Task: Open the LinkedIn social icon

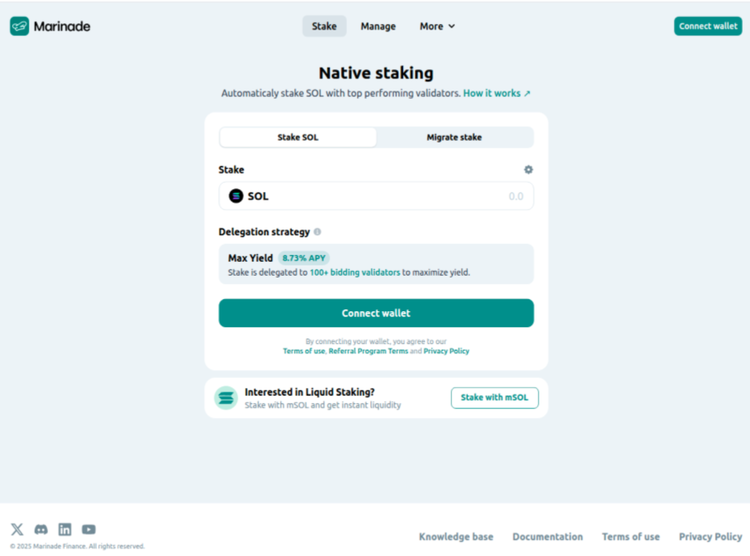Action: click(65, 529)
